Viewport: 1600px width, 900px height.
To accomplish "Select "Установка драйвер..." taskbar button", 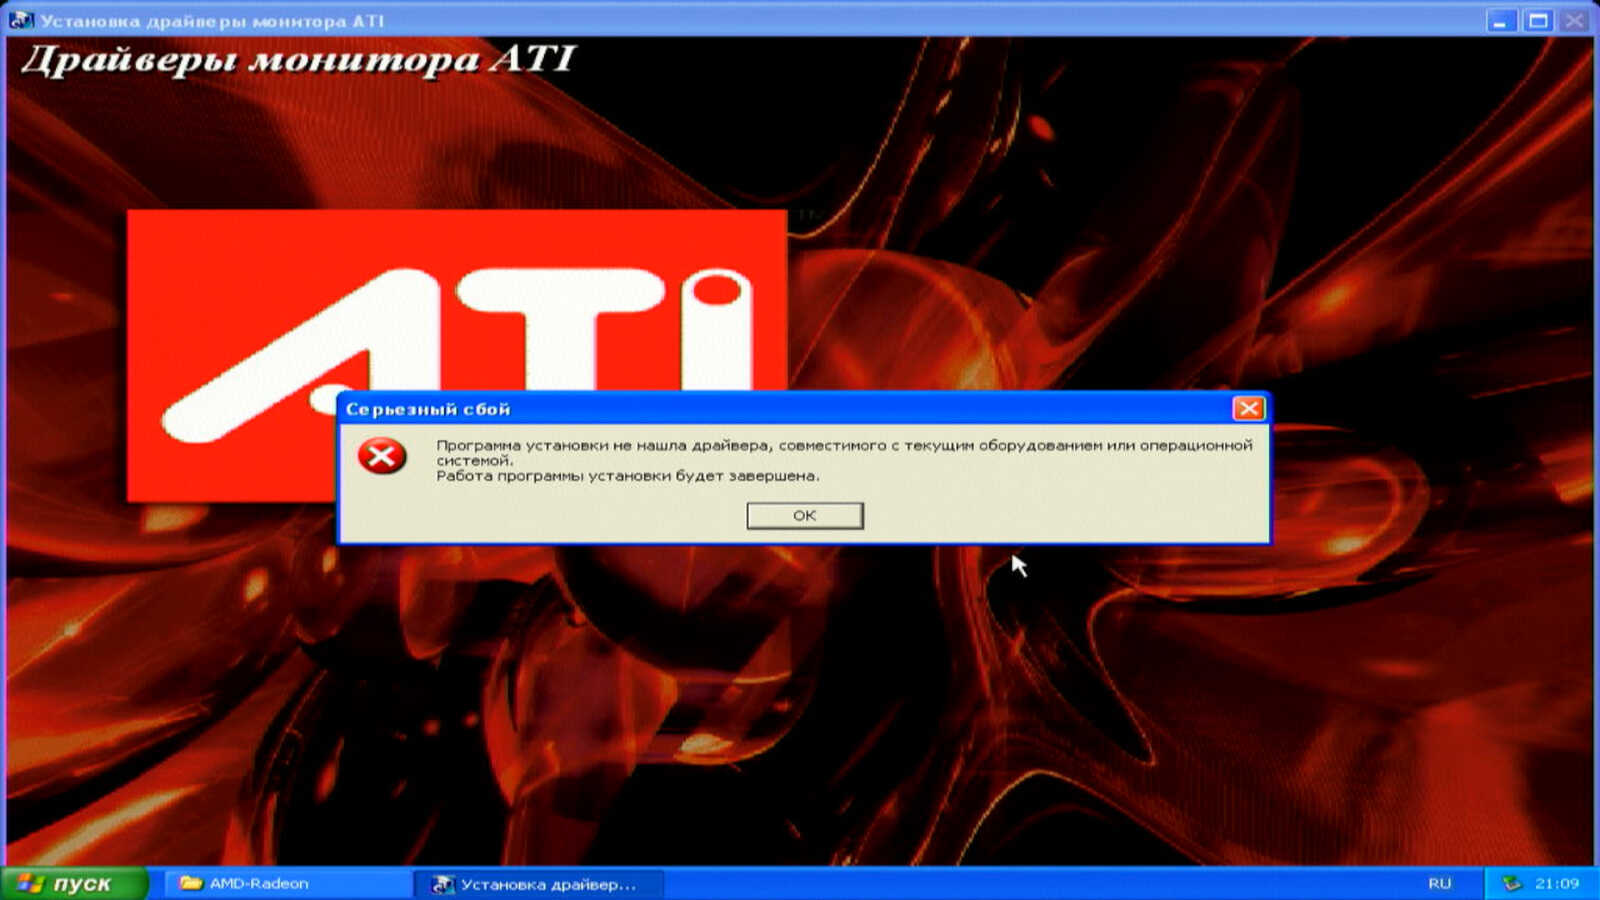I will click(x=540, y=884).
